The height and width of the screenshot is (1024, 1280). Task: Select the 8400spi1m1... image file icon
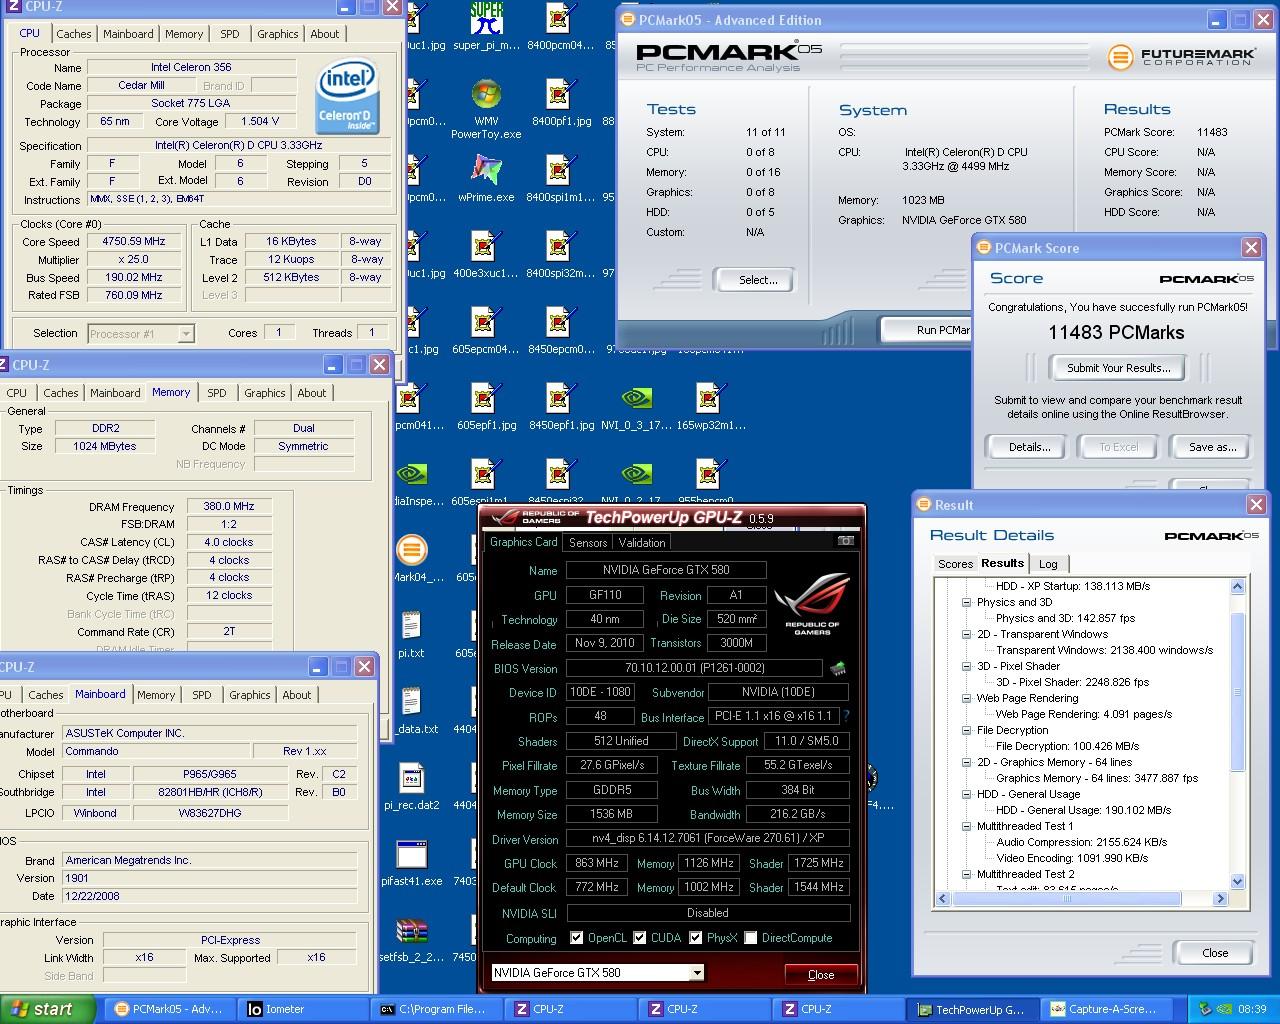560,179
